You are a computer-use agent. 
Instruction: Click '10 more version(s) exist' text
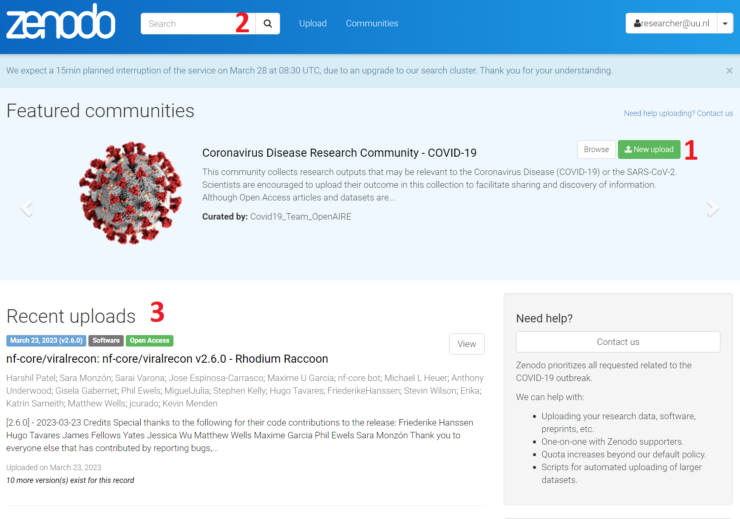(x=70, y=480)
